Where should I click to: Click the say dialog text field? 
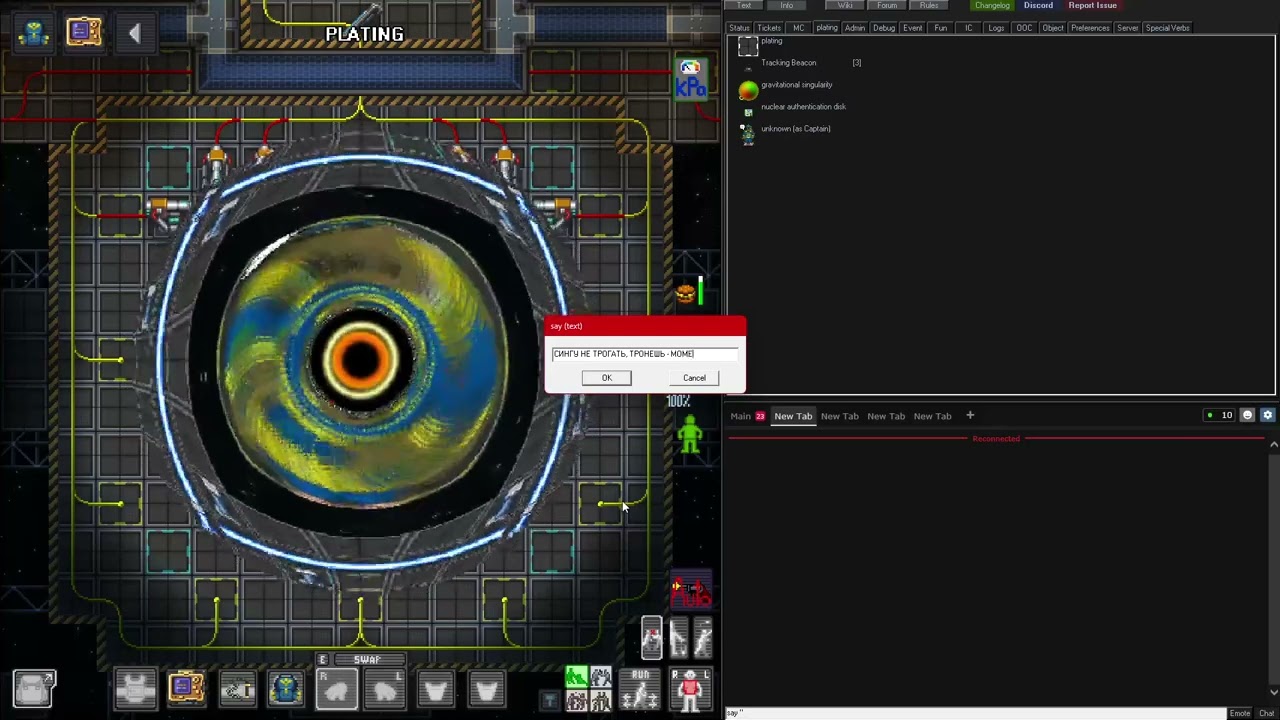click(645, 354)
